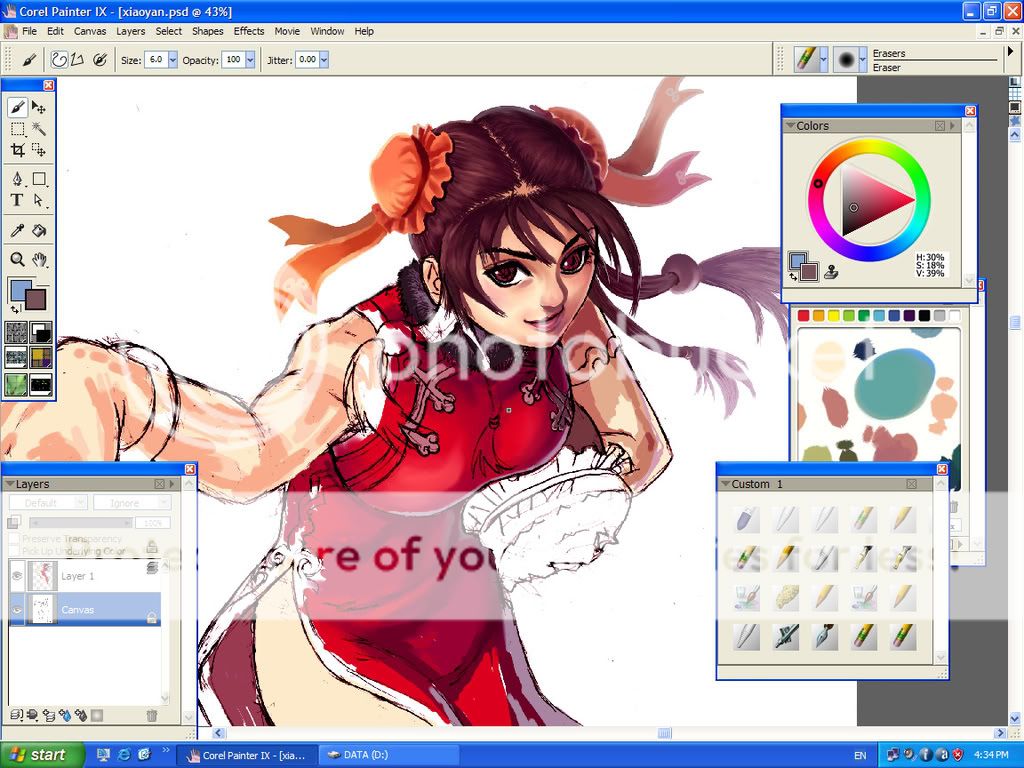This screenshot has height=768, width=1024.
Task: Choose the Rectangular Selection tool
Action: pyautogui.click(x=18, y=129)
